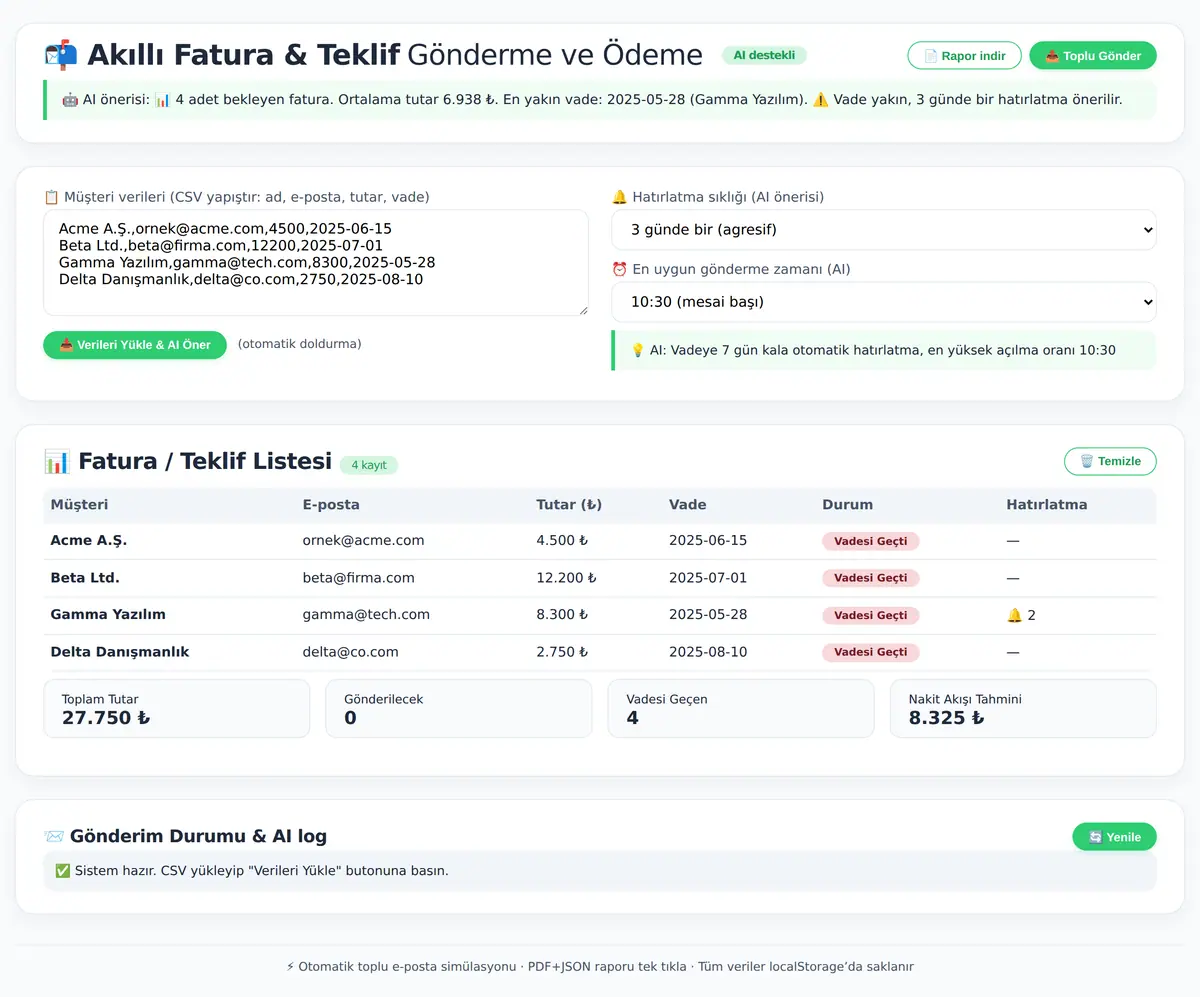Screen dimensions: 1200x997
Task: Click the Vadesi Geçti badge for Acme A.Ş.
Action: (870, 541)
